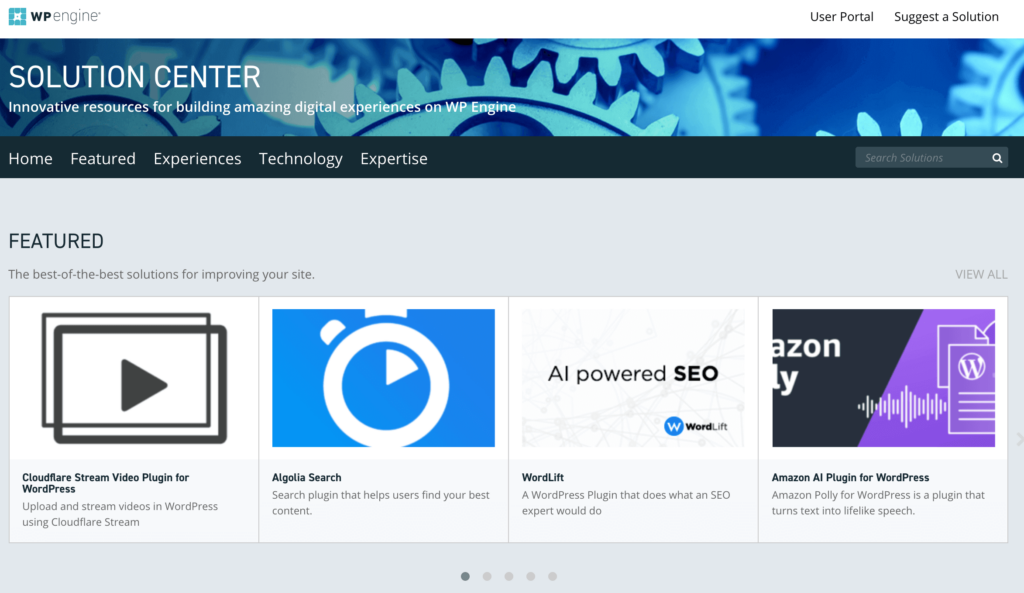Click the Search Solutions input field
Viewport: 1024px width, 593px height.
tap(920, 157)
